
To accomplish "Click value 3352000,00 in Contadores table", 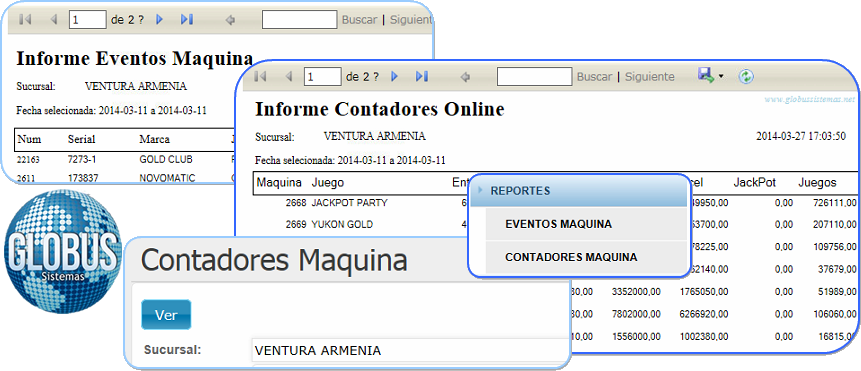I will click(x=636, y=291).
